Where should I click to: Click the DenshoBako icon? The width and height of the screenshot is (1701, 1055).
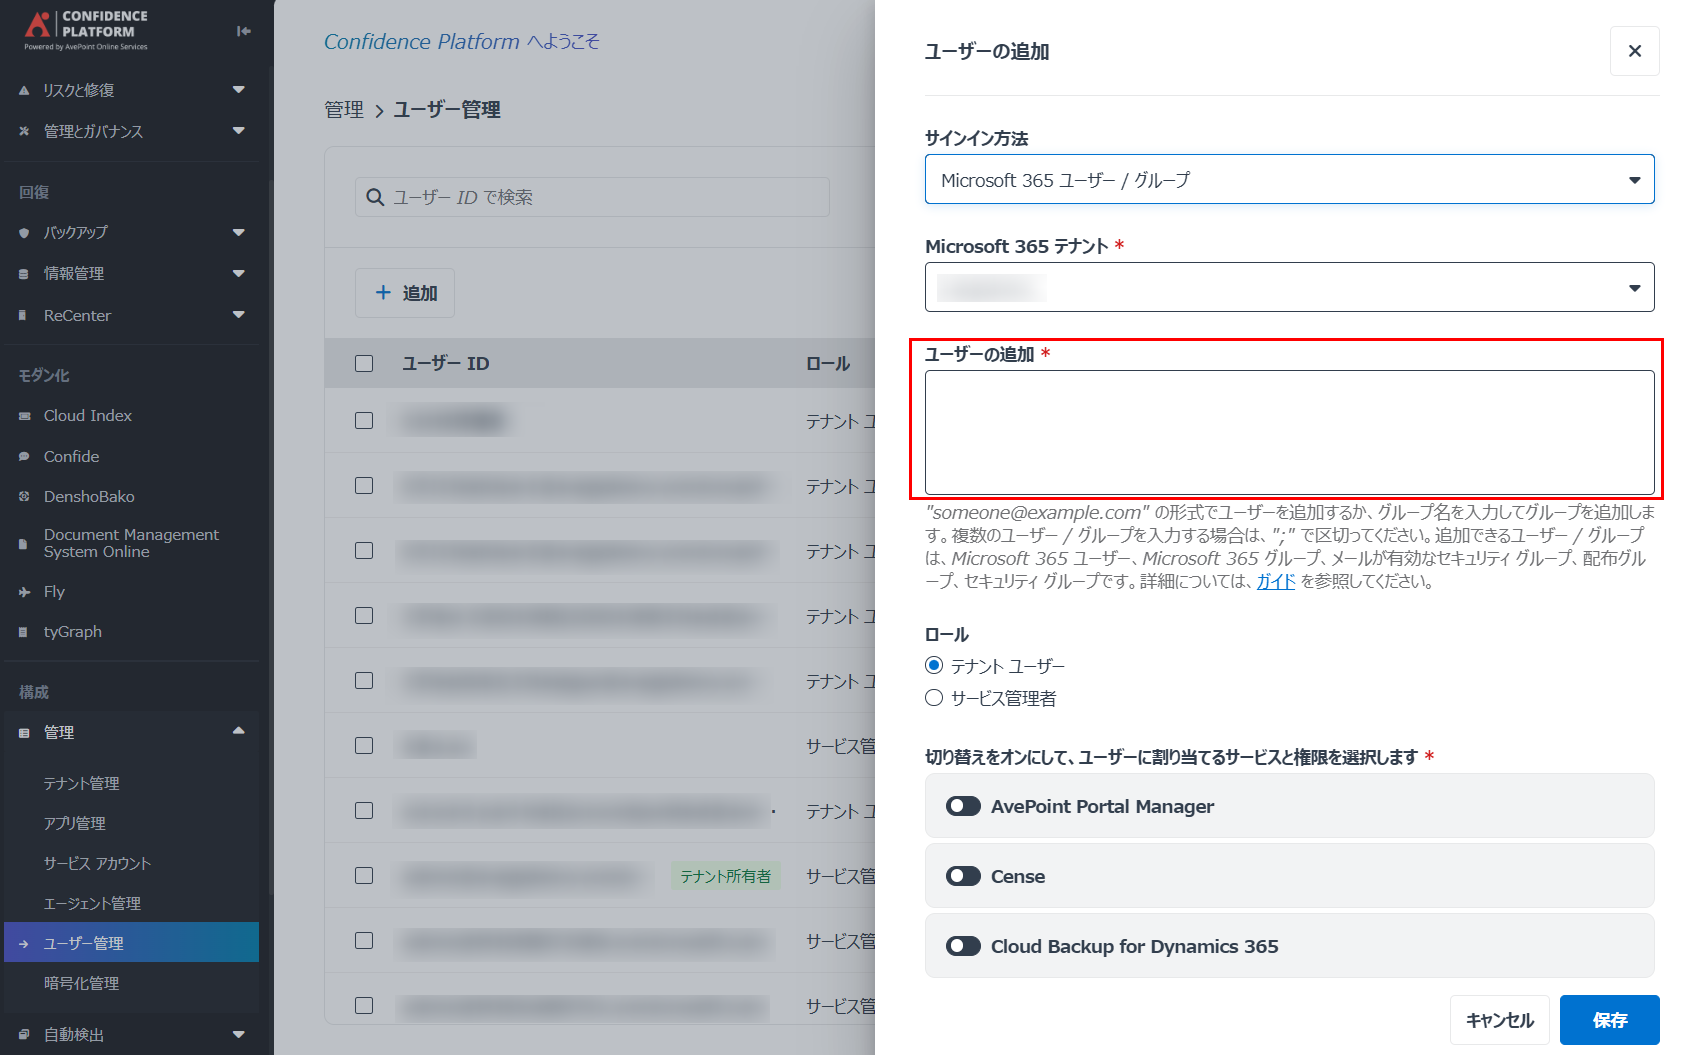point(24,496)
